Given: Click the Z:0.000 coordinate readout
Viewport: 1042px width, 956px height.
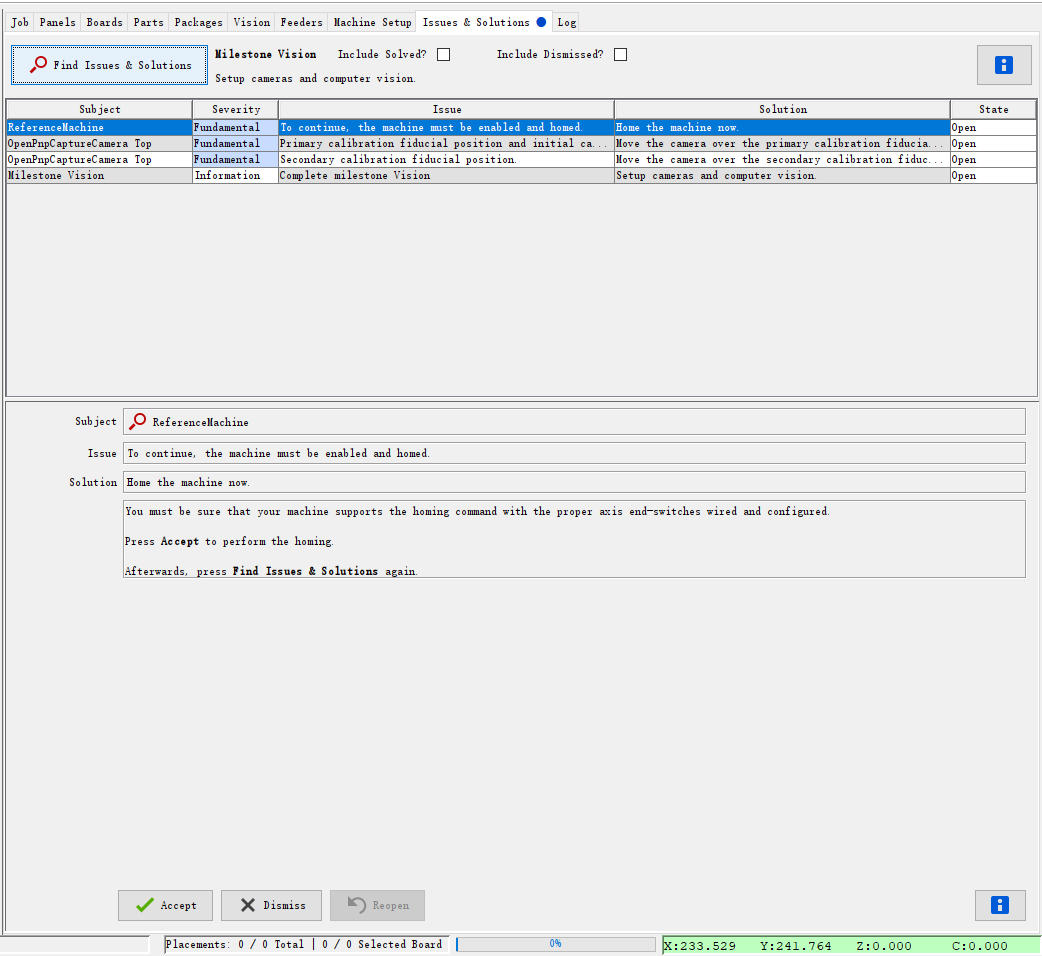Looking at the screenshot, I should click(884, 945).
